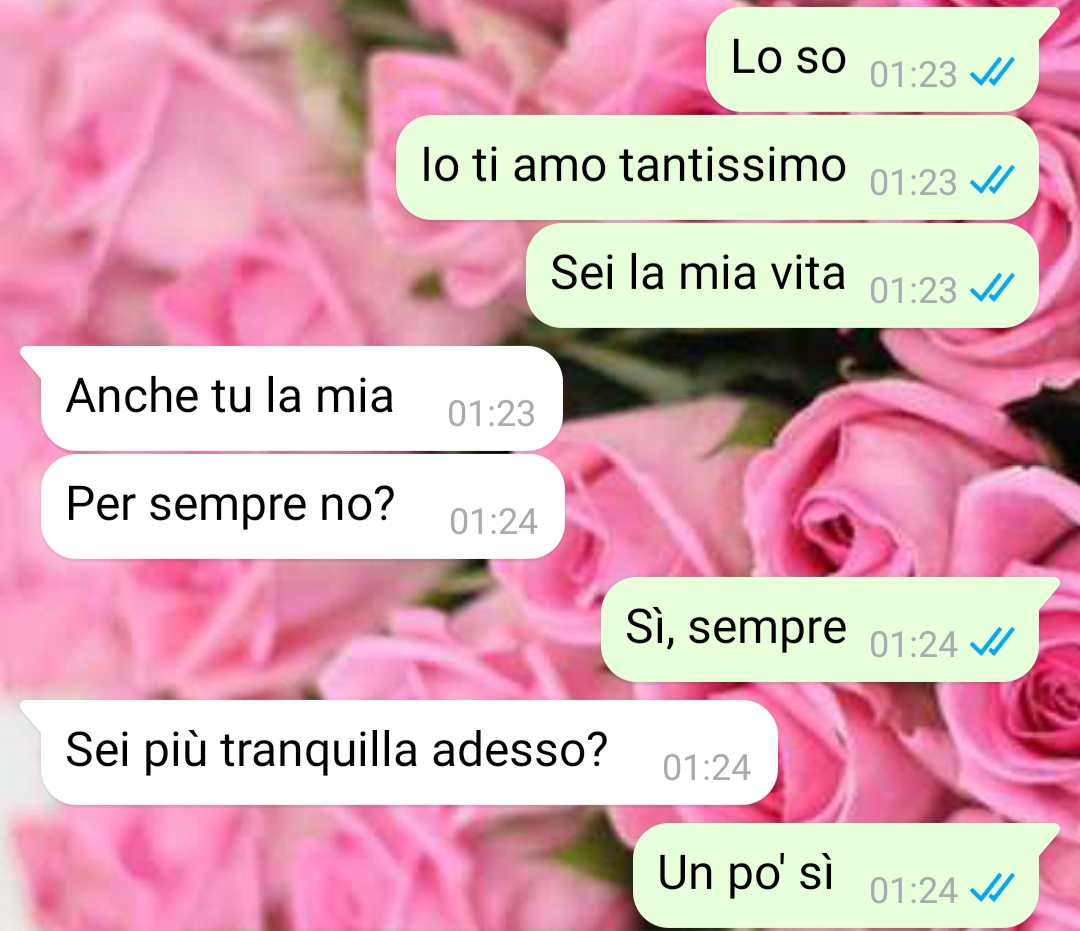
Task: Select the "Sei la mia vita" message
Action: [x=782, y=275]
